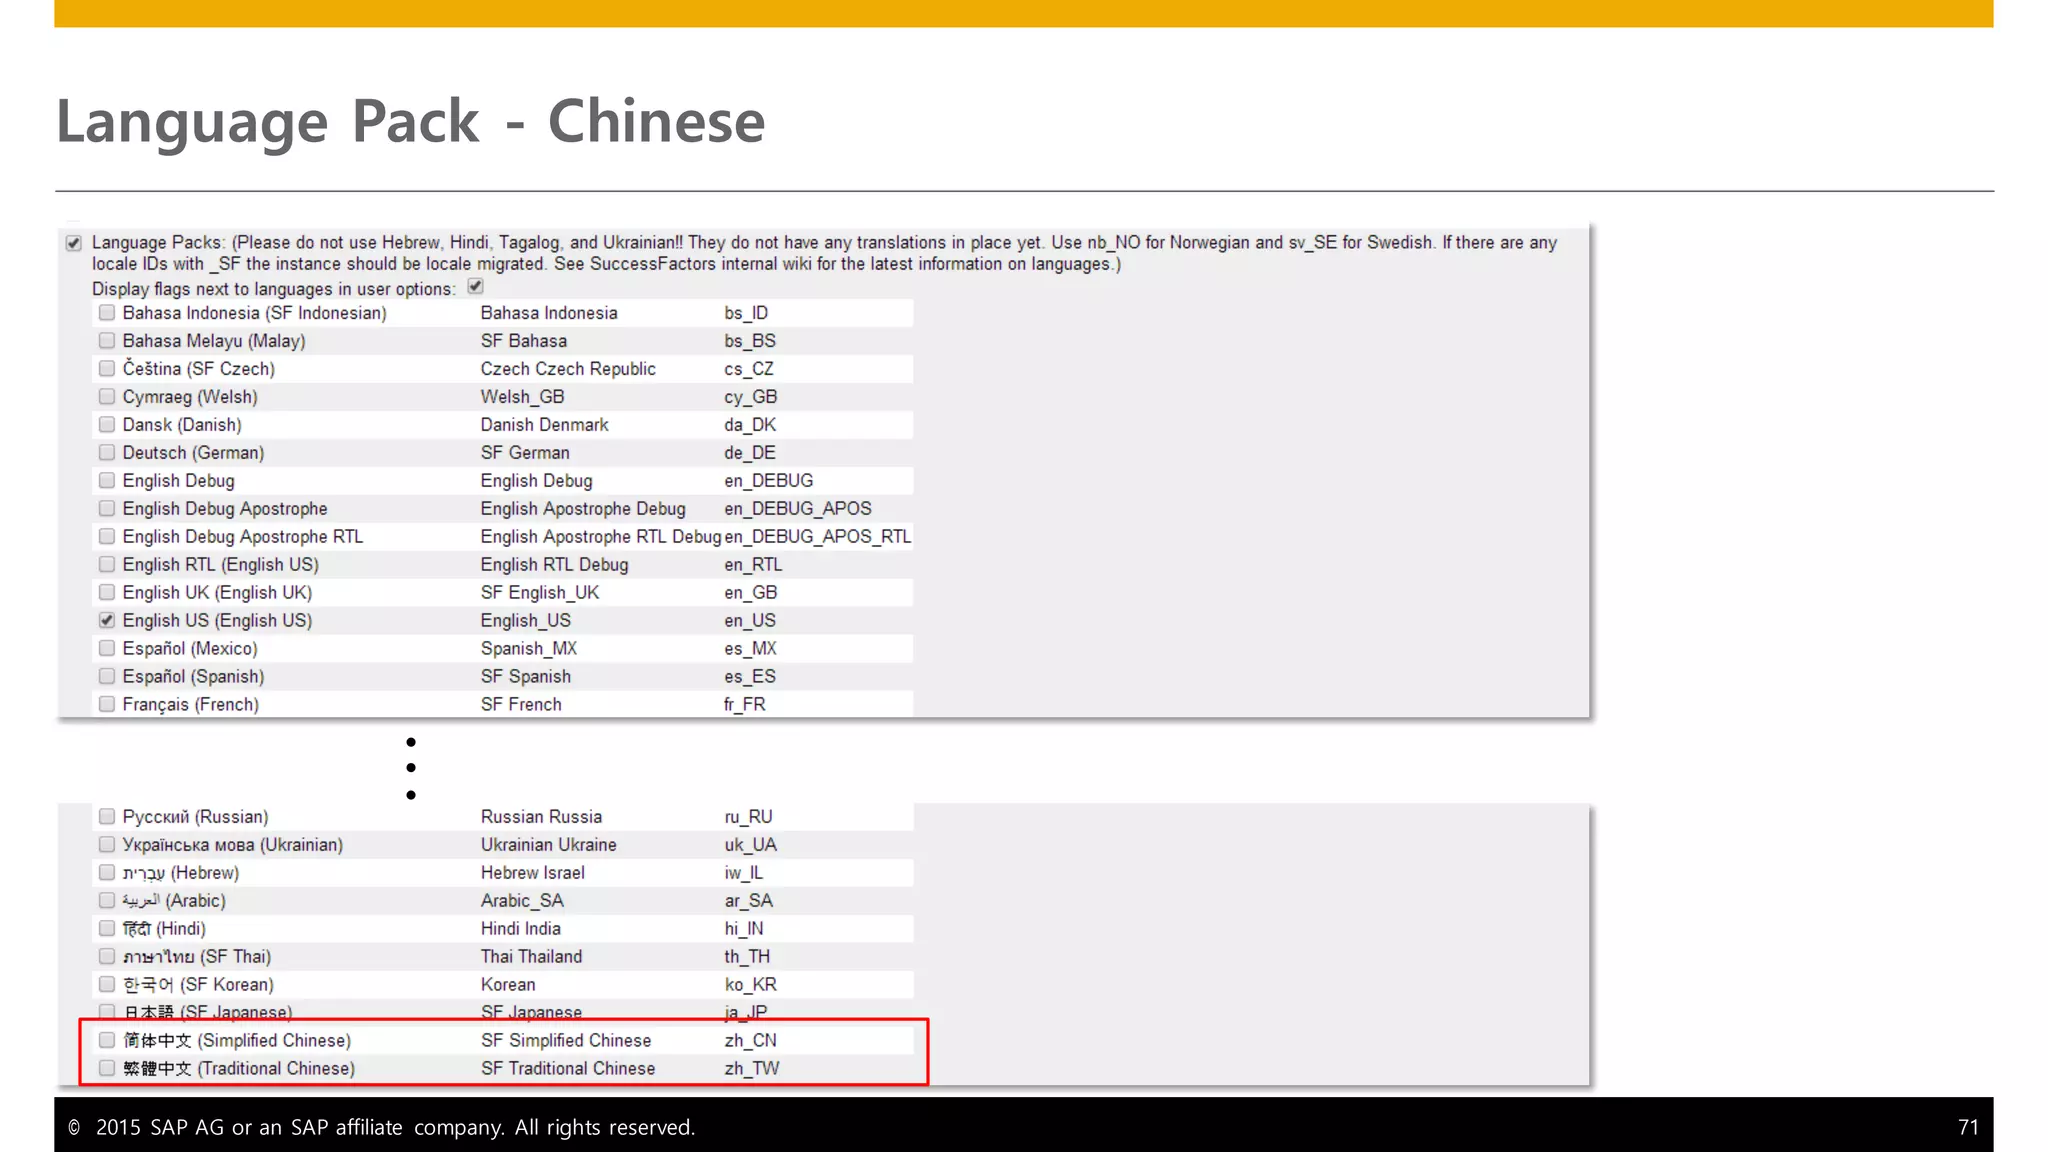The width and height of the screenshot is (2048, 1152).
Task: Select the ru_RU locale code
Action: tap(749, 818)
